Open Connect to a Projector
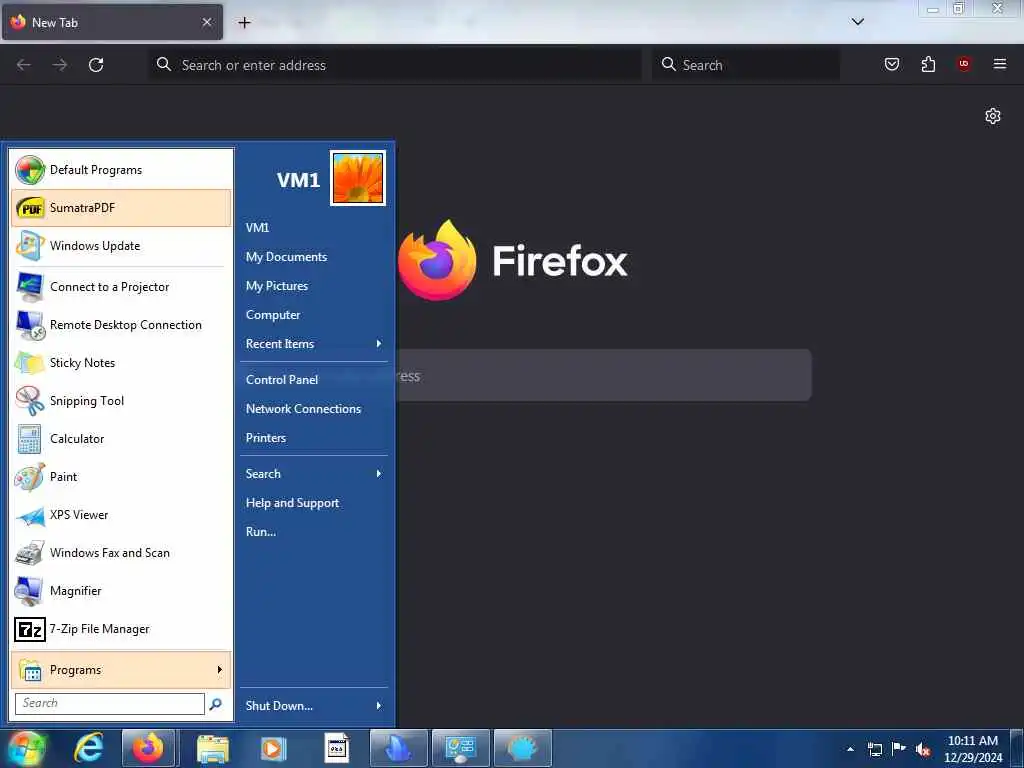The image size is (1024, 768). pyautogui.click(x=121, y=287)
